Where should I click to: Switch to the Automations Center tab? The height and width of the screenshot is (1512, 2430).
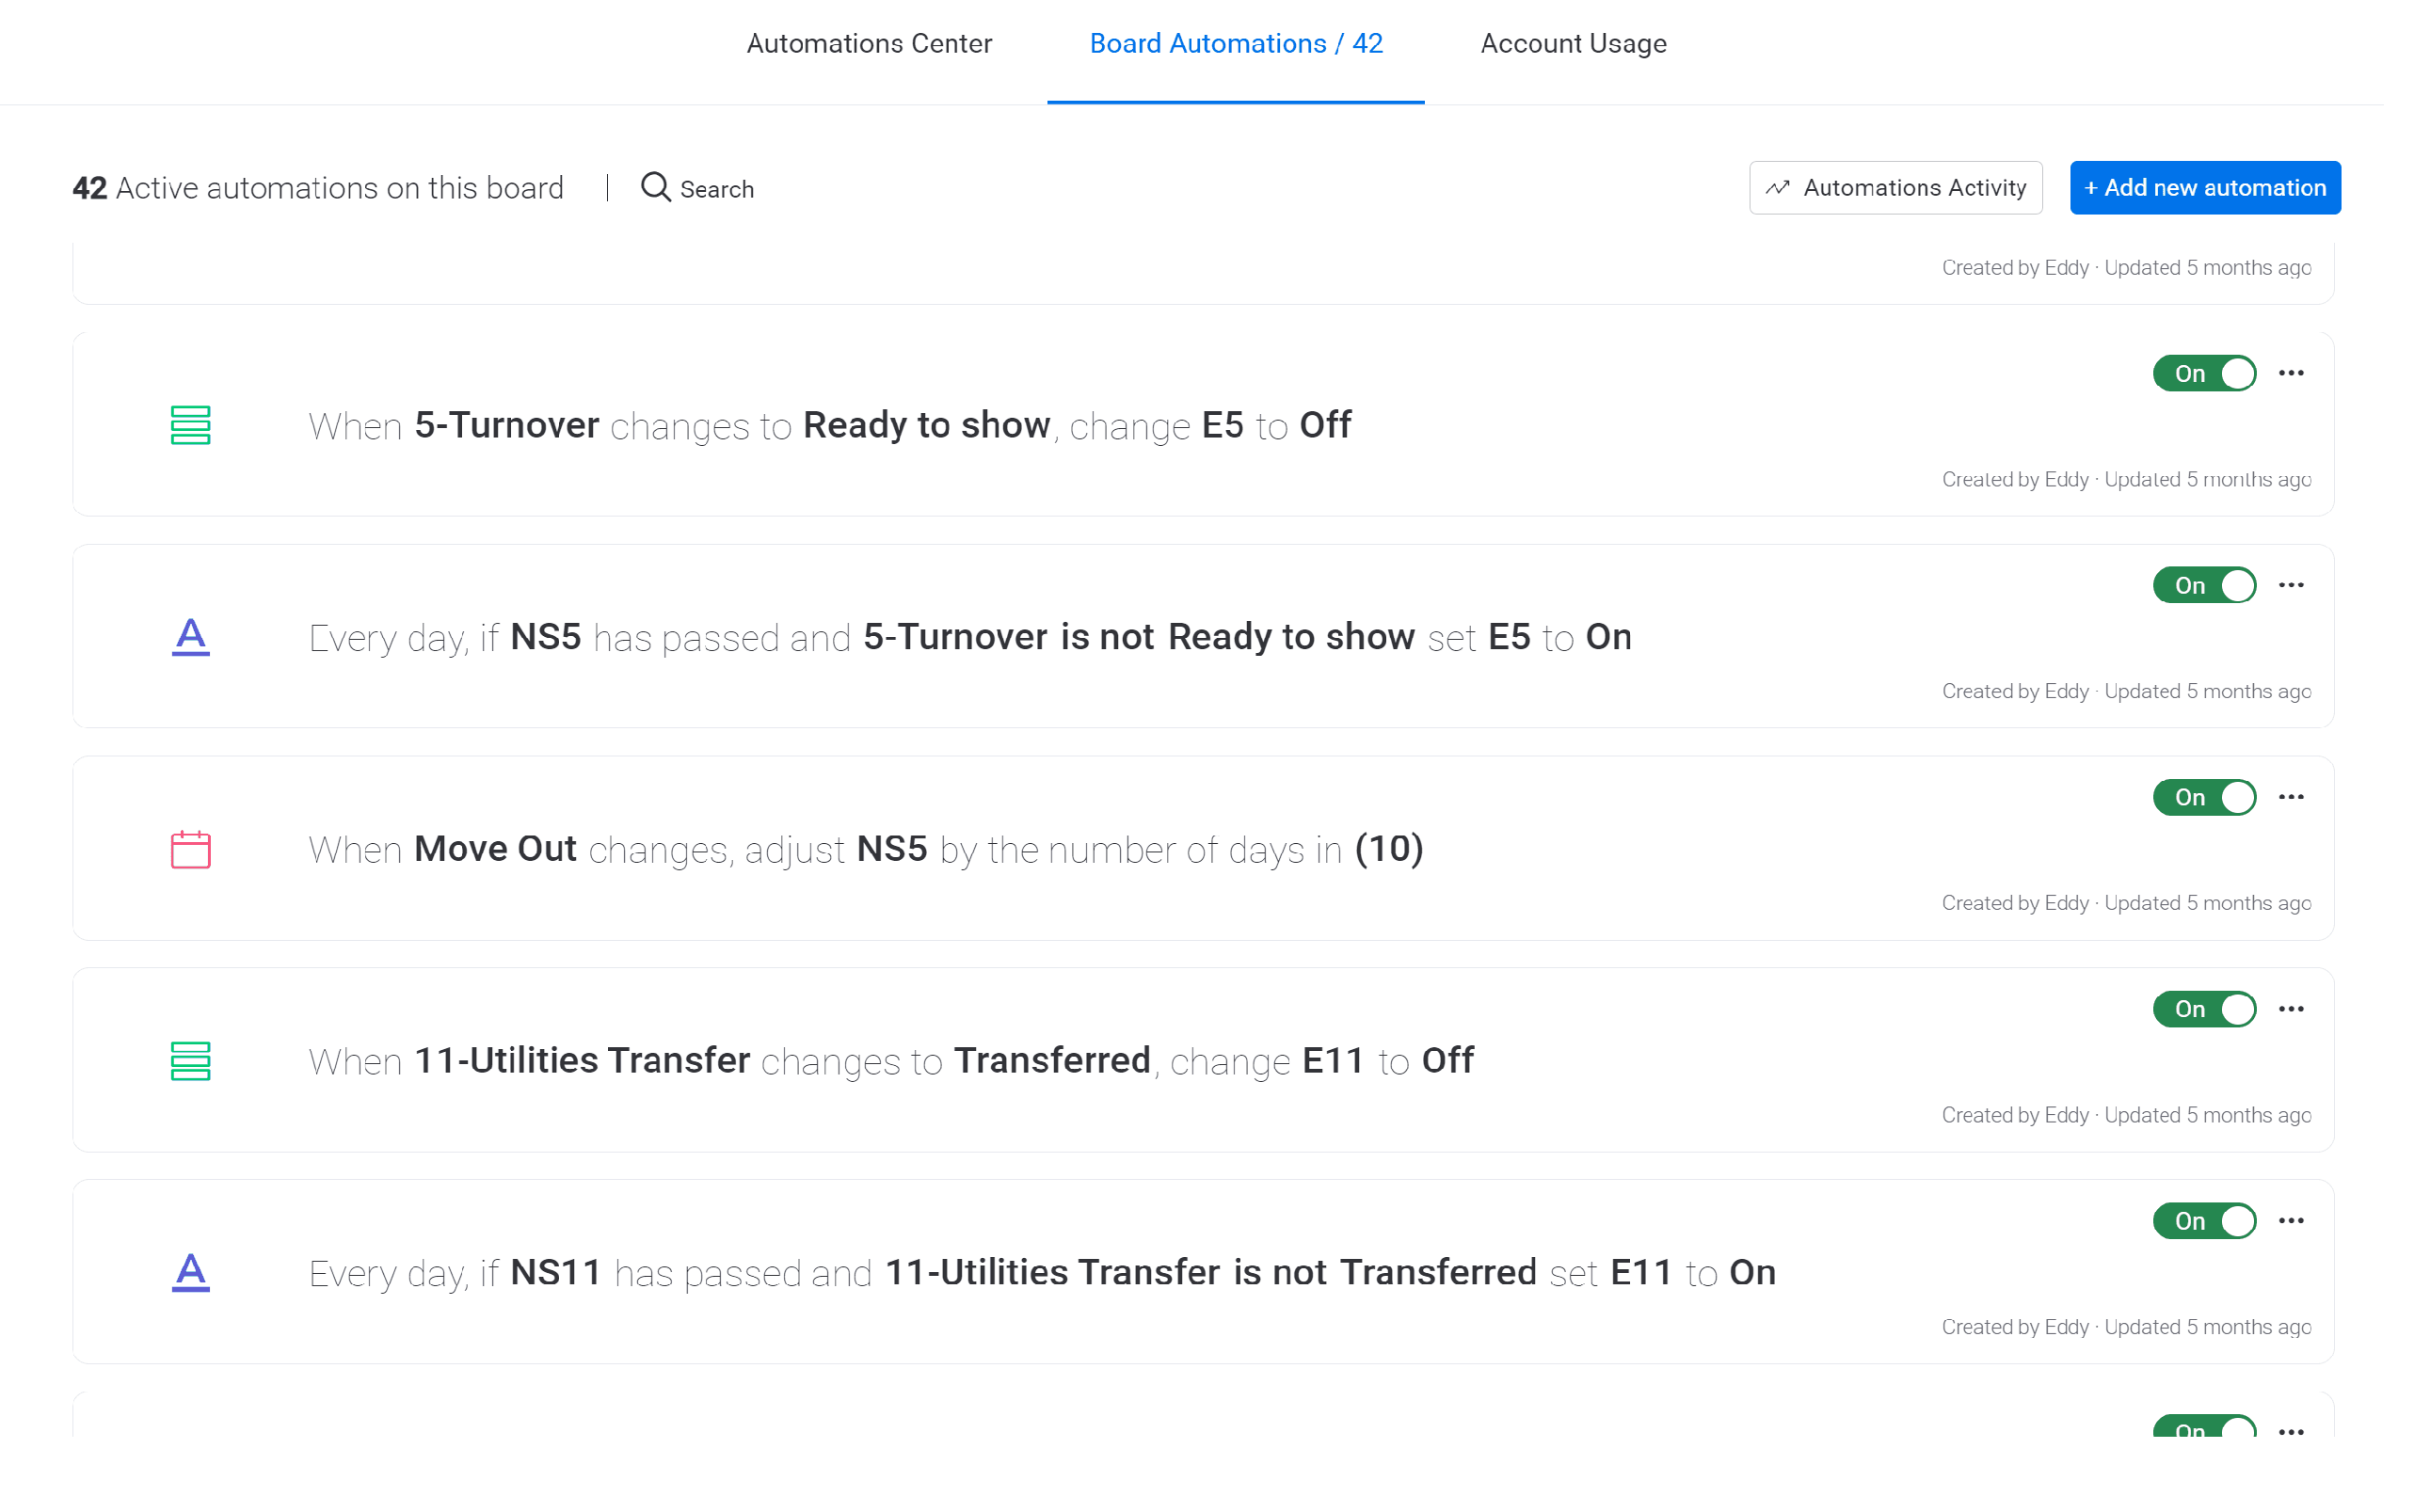coord(869,44)
